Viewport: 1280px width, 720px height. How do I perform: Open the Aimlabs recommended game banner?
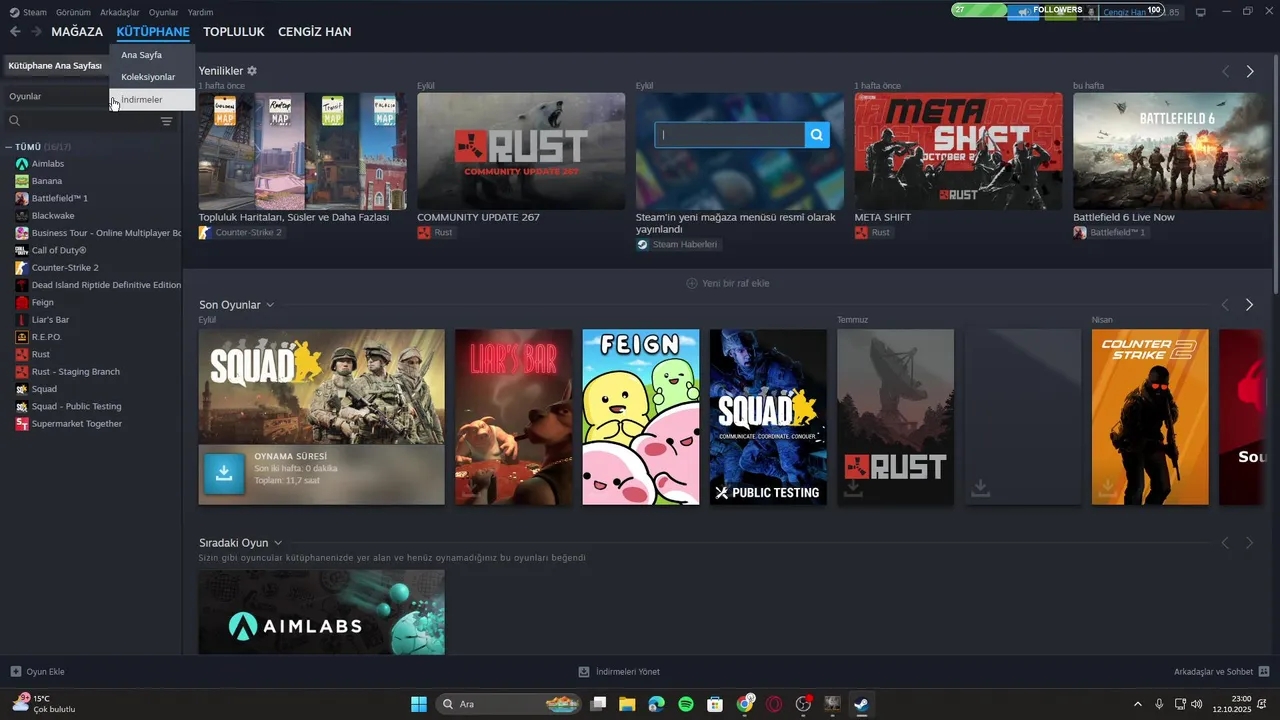pos(321,612)
